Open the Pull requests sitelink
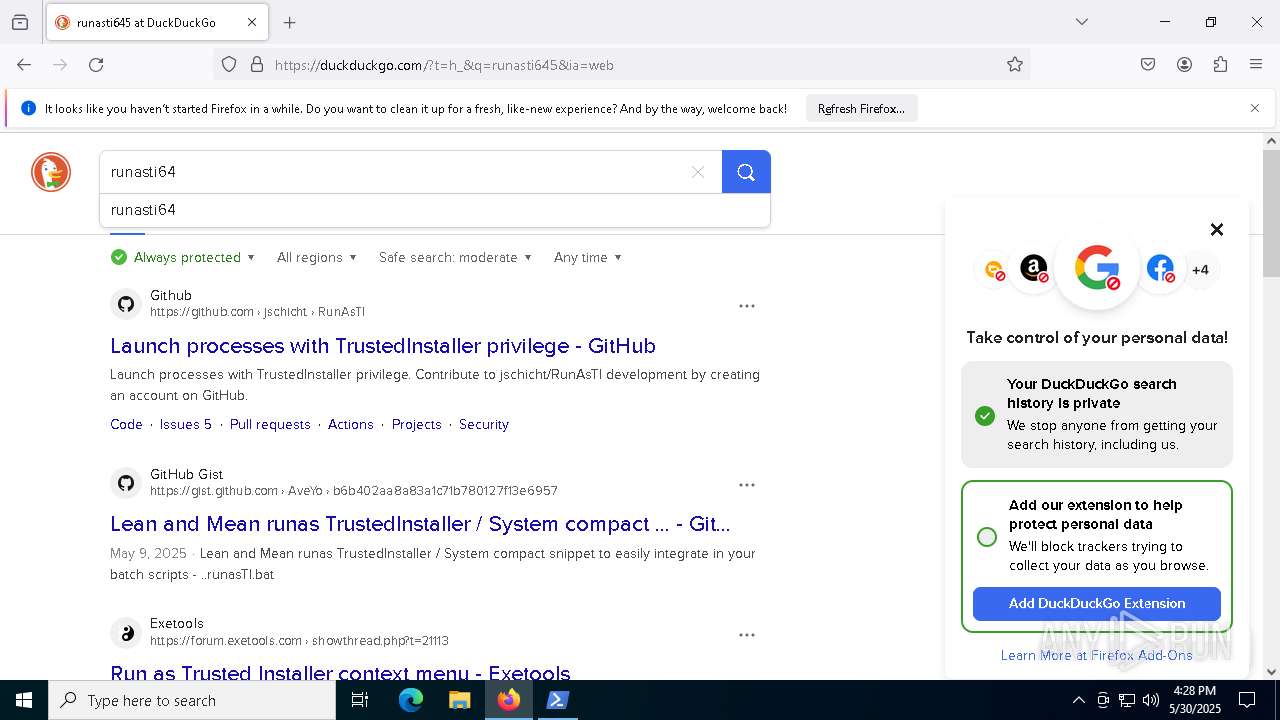 coord(270,424)
